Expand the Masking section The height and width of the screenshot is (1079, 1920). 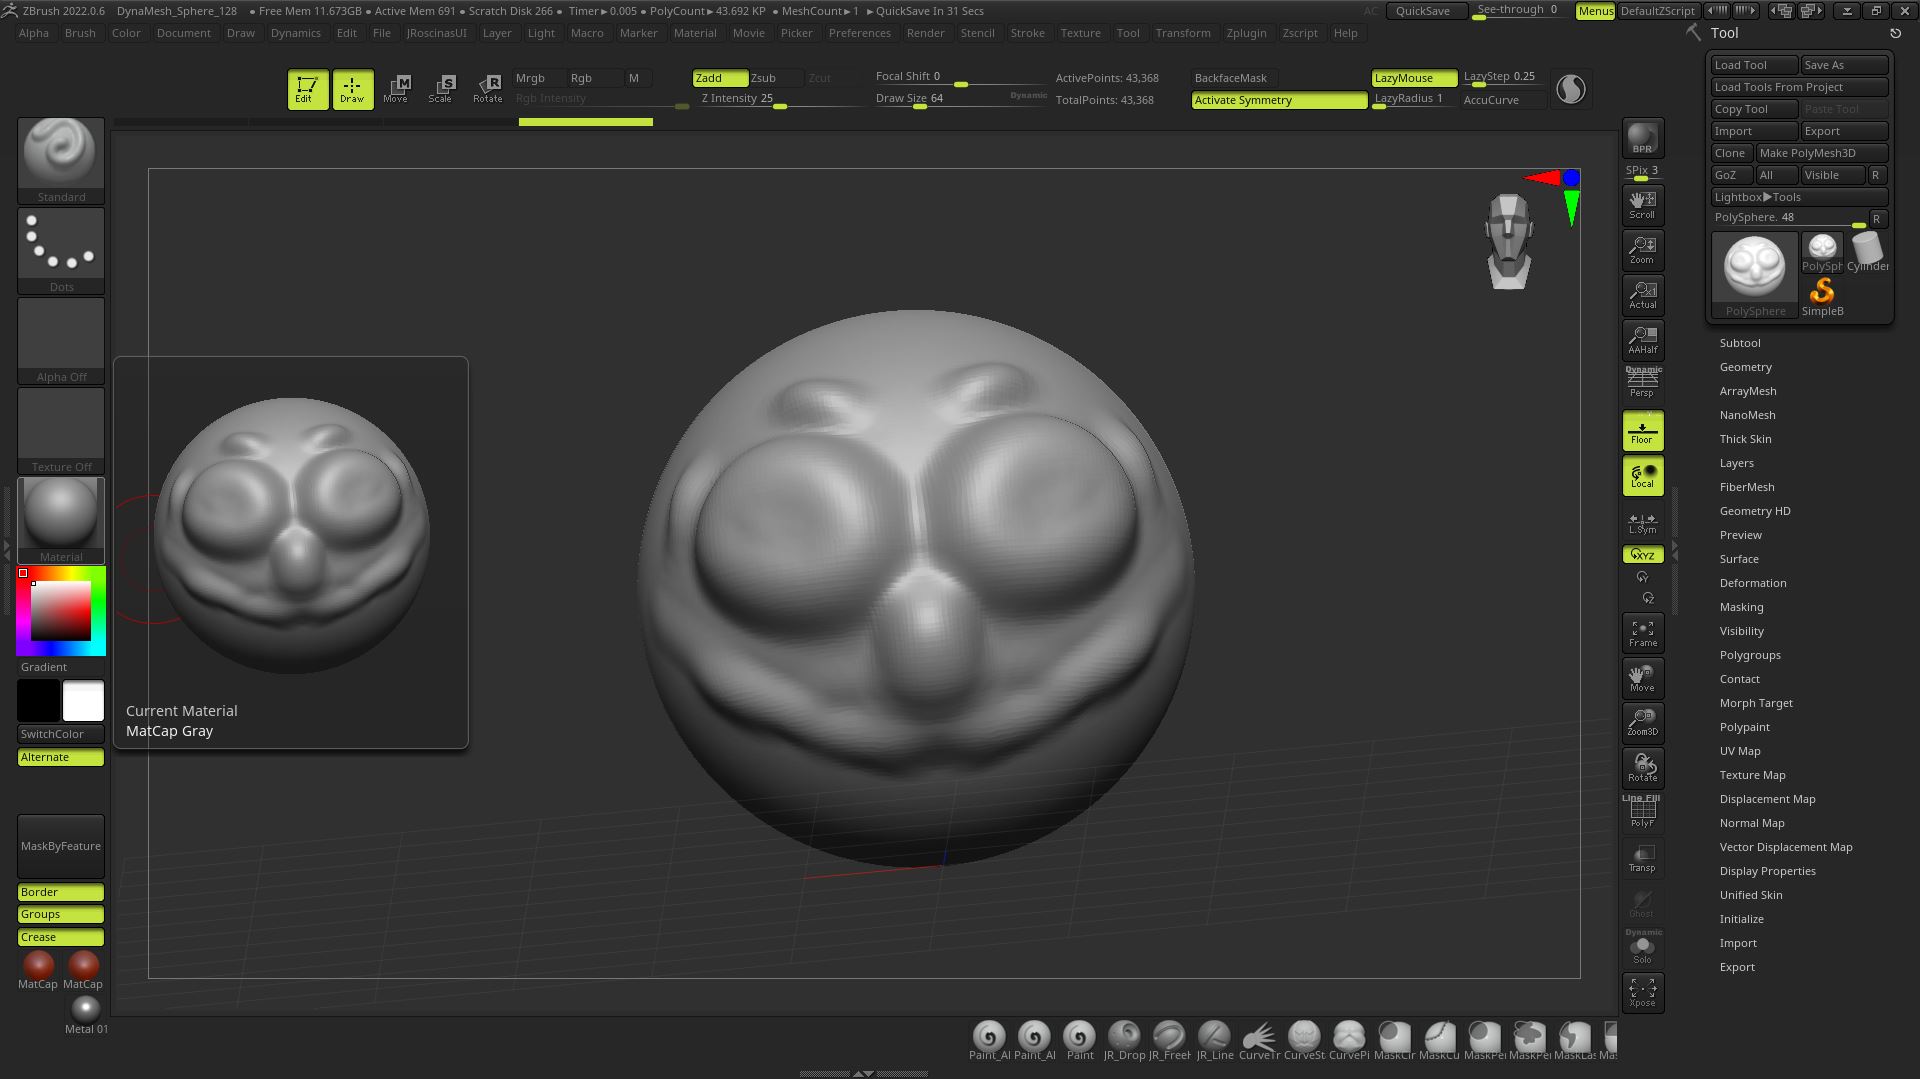[1741, 607]
